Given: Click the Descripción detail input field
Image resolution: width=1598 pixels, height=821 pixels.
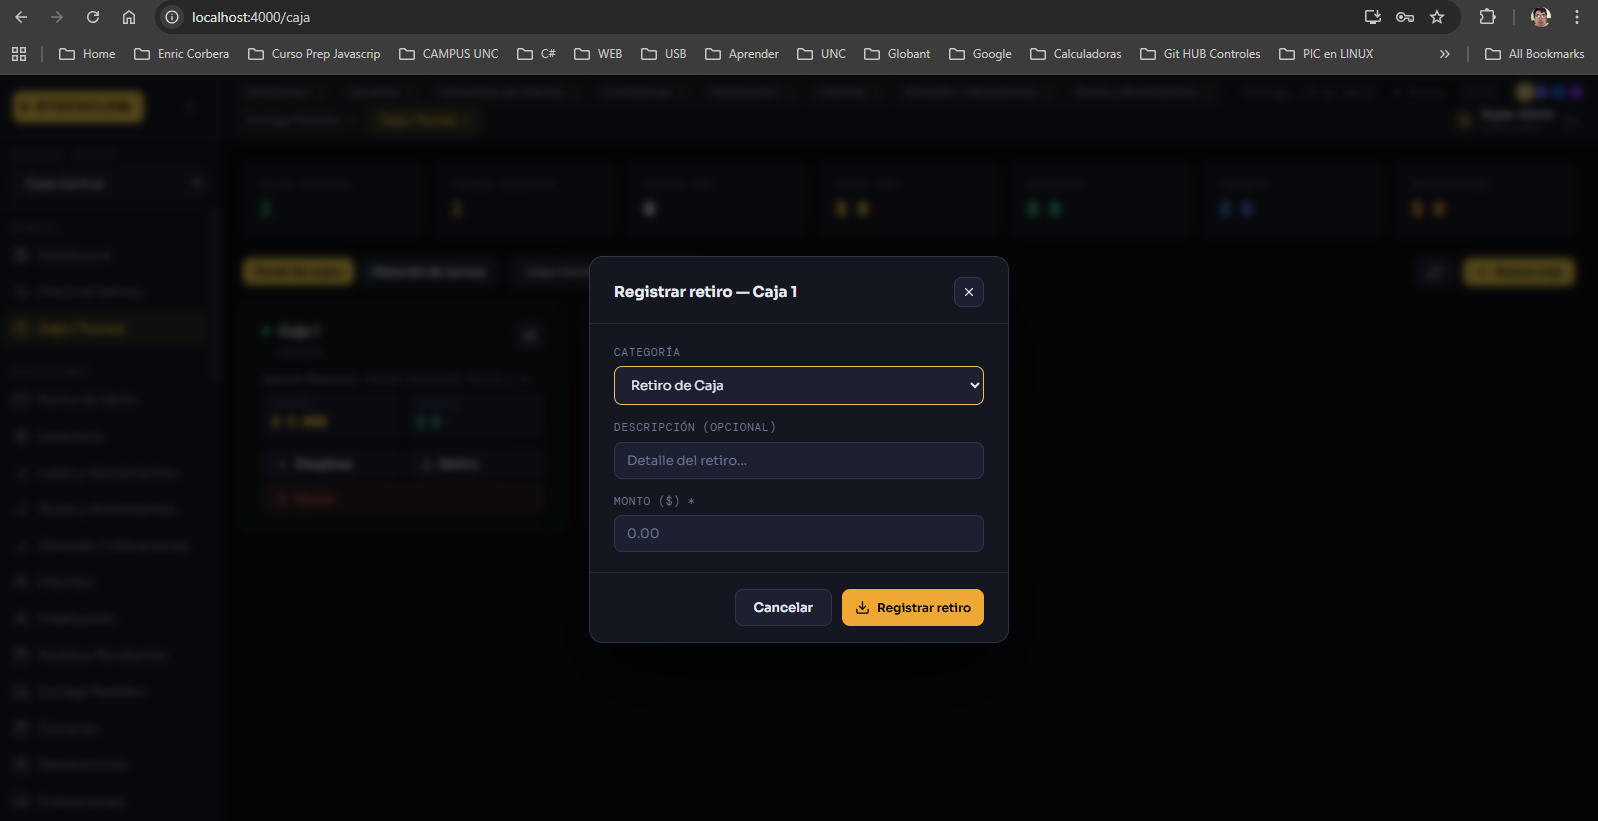Looking at the screenshot, I should point(798,461).
